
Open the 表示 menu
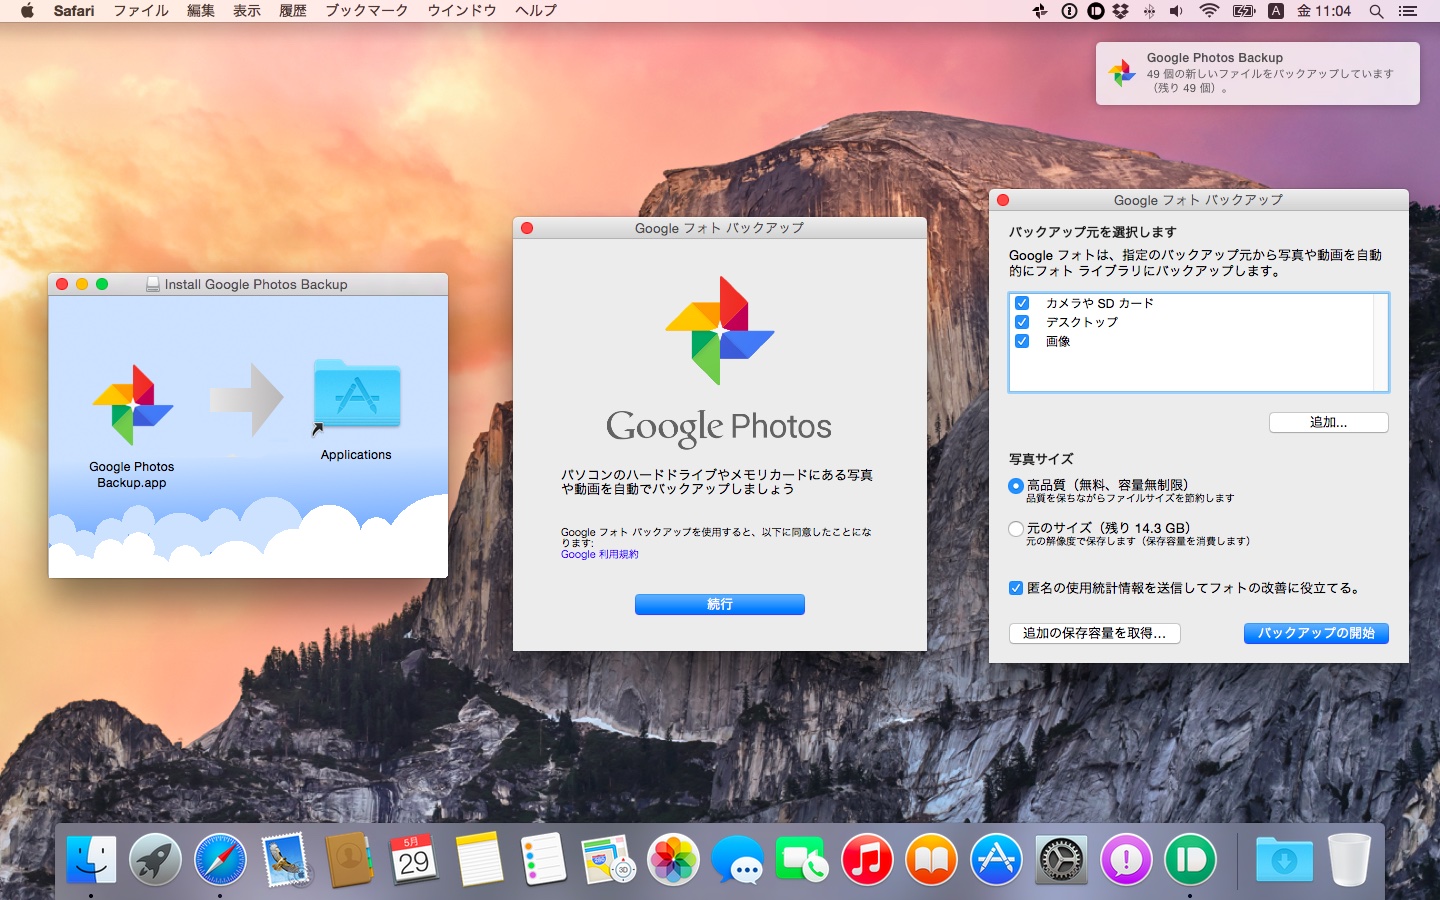pos(247,11)
